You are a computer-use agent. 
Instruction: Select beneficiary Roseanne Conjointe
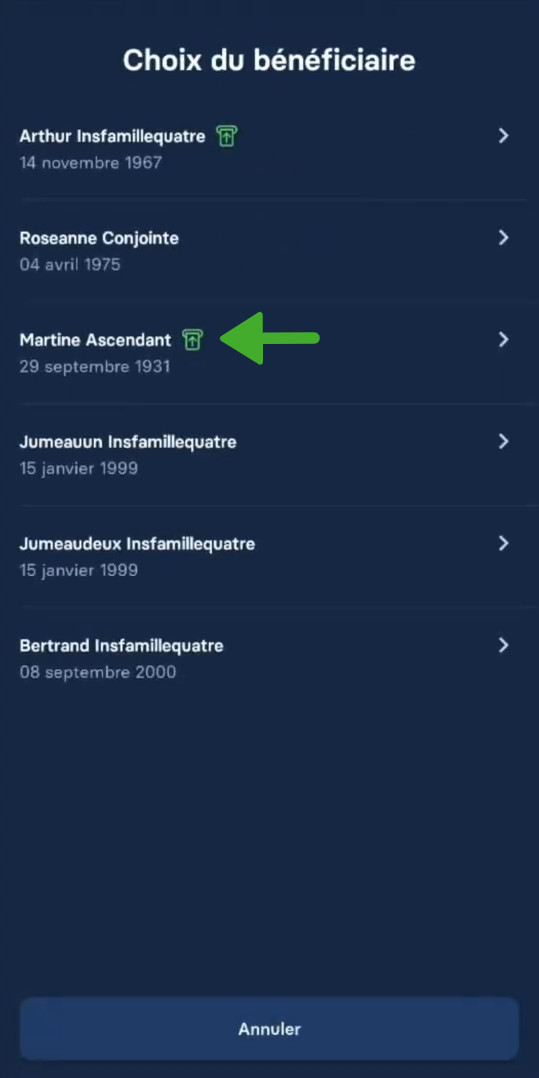pyautogui.click(x=270, y=251)
